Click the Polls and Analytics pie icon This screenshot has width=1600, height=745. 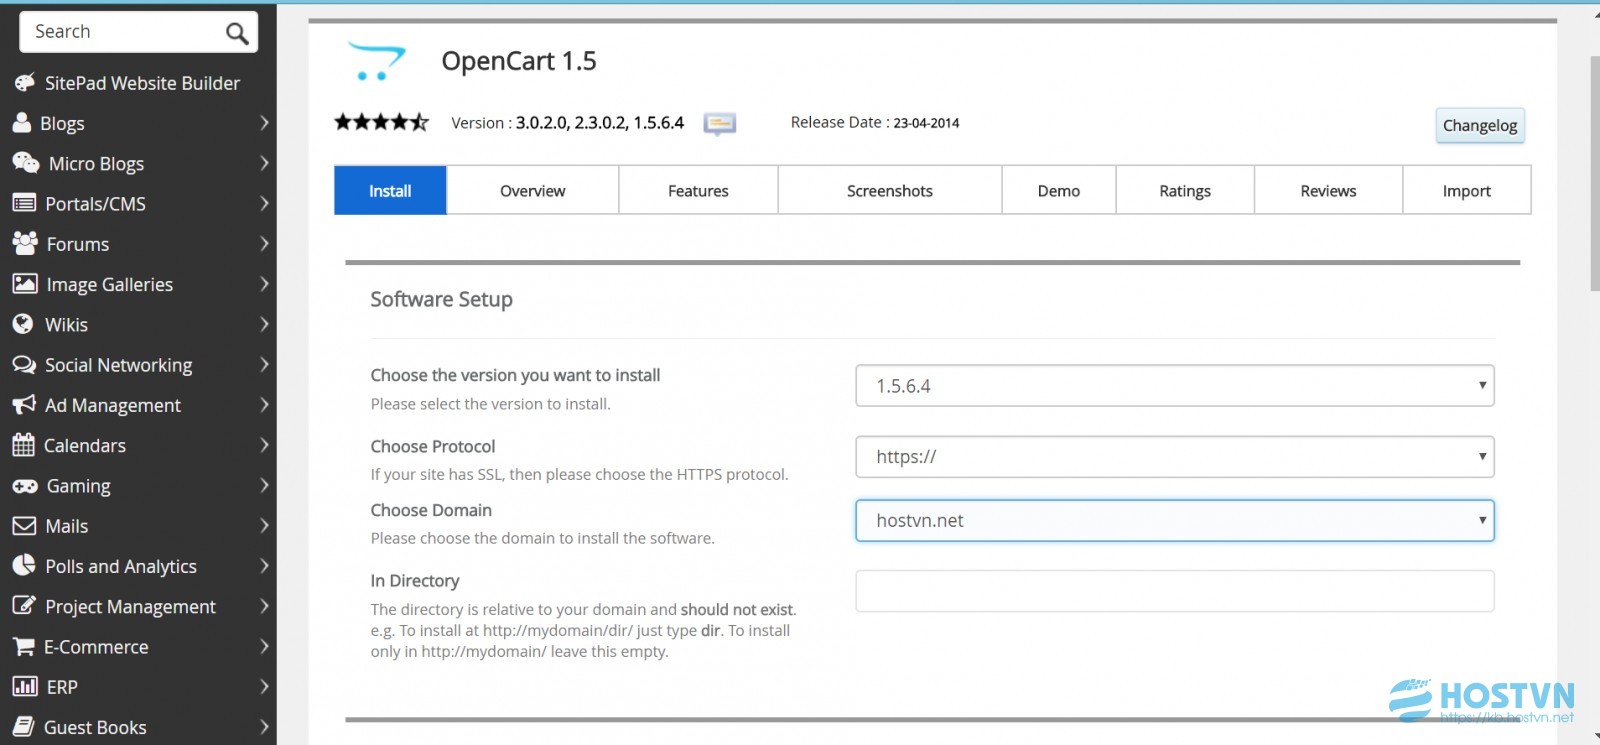point(24,566)
